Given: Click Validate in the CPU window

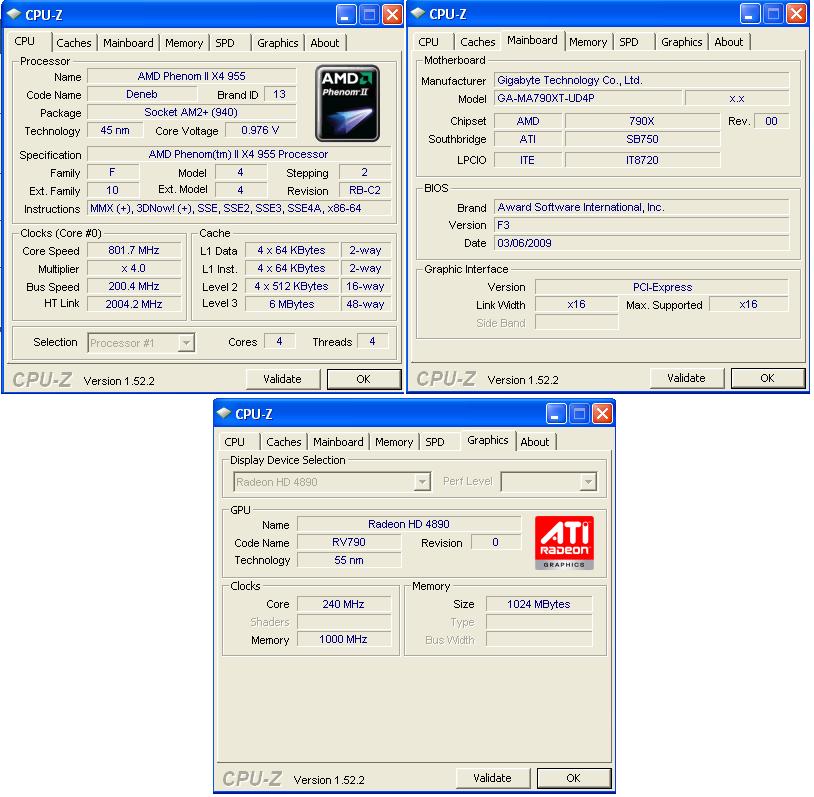Looking at the screenshot, I should click(282, 379).
